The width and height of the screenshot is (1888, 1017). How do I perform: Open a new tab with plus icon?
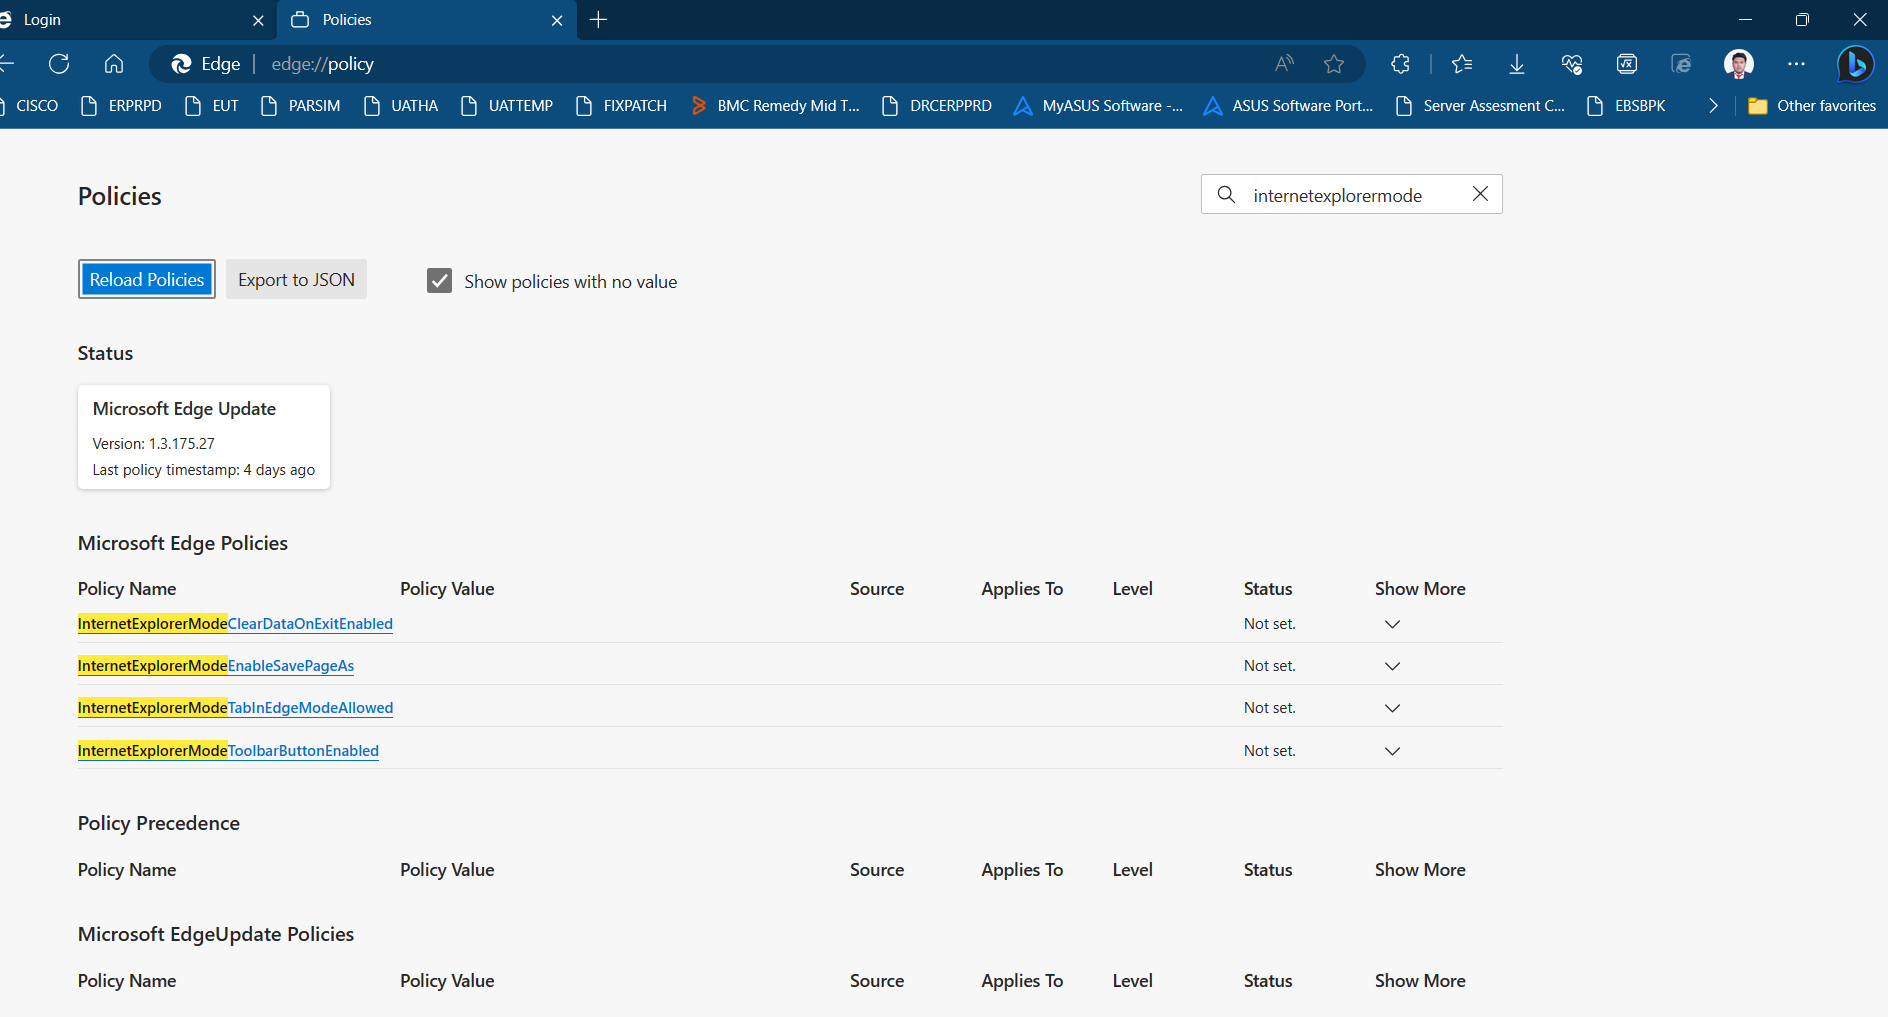[x=599, y=20]
